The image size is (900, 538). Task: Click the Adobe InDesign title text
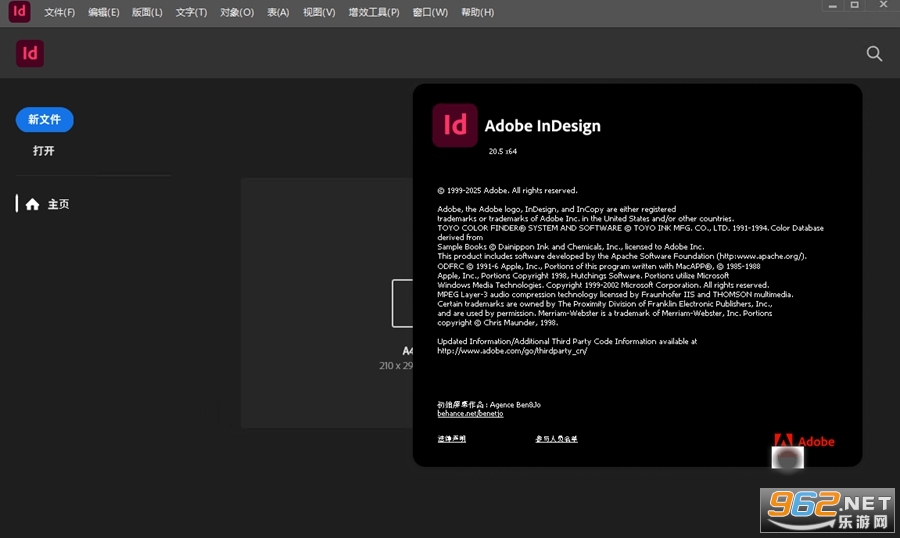pos(542,126)
